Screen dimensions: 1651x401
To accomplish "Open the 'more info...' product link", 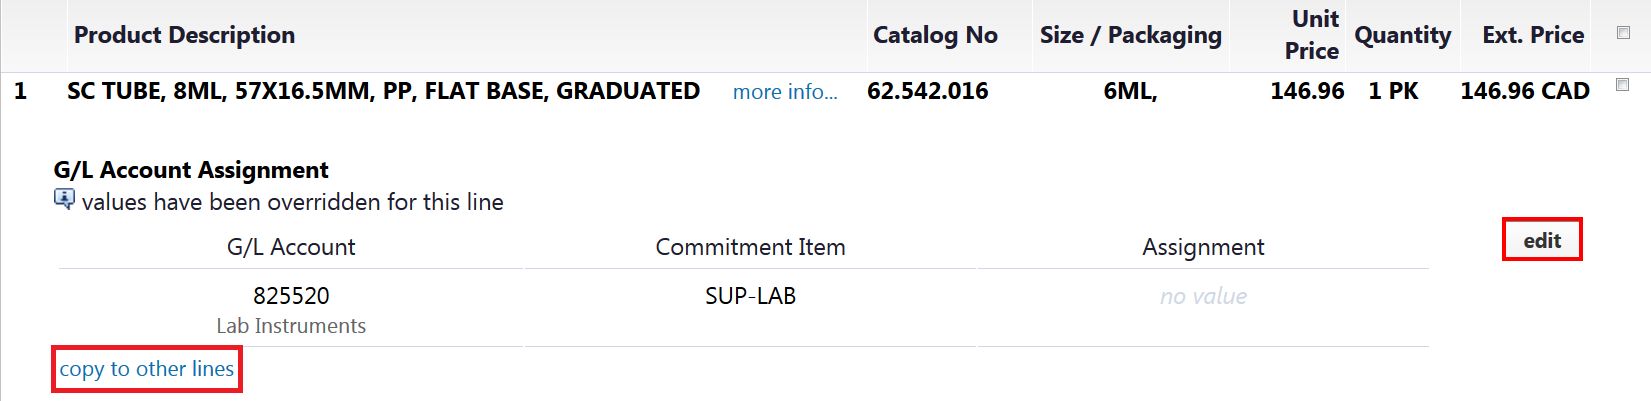I will pyautogui.click(x=785, y=92).
